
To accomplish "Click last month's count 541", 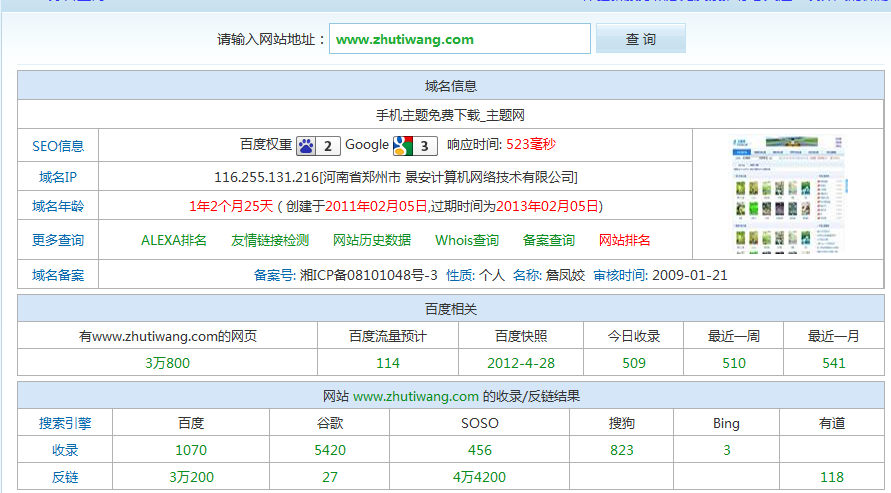I will coord(834,363).
